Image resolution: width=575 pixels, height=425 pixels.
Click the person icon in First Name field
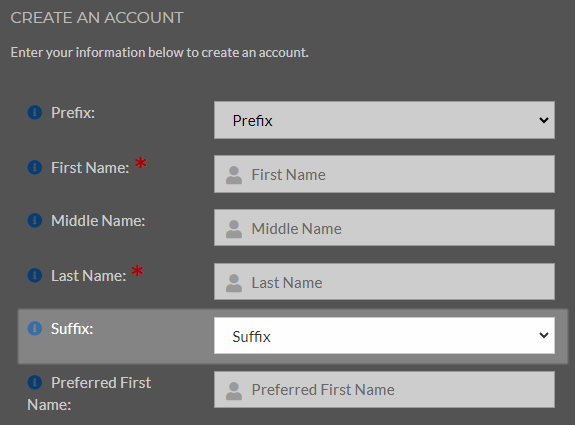click(234, 175)
